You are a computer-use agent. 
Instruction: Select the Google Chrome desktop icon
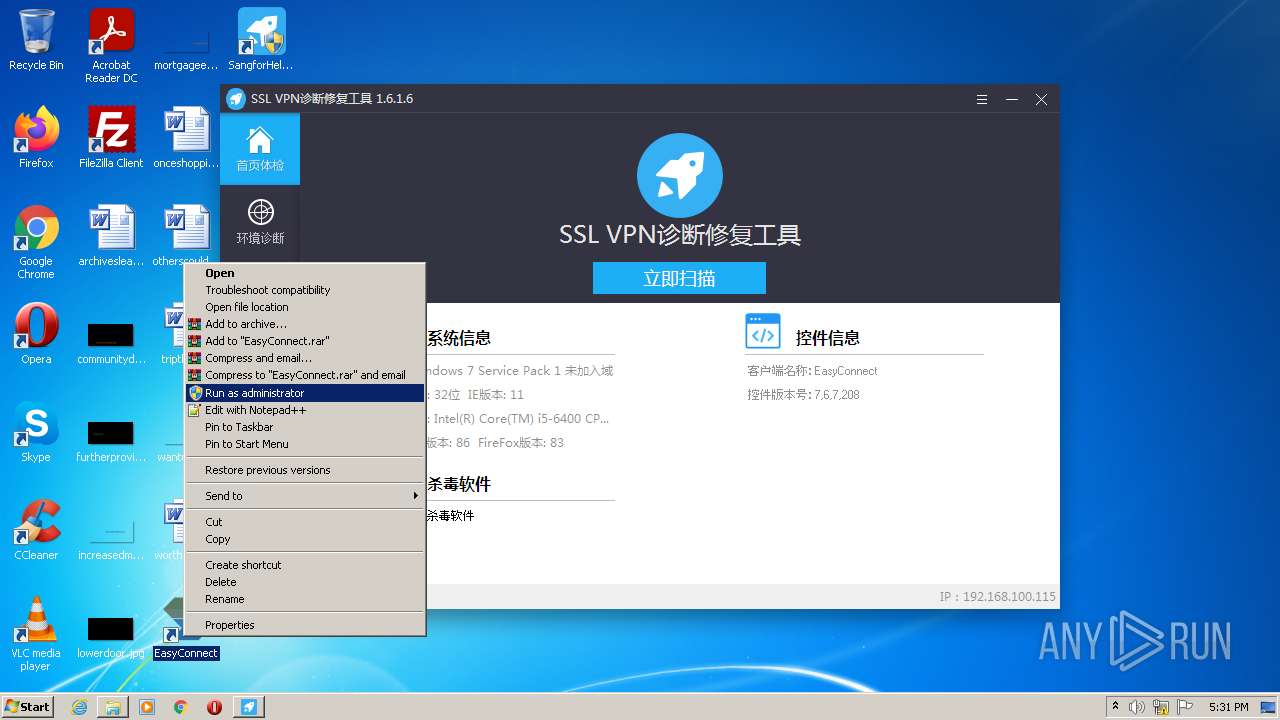tap(36, 242)
